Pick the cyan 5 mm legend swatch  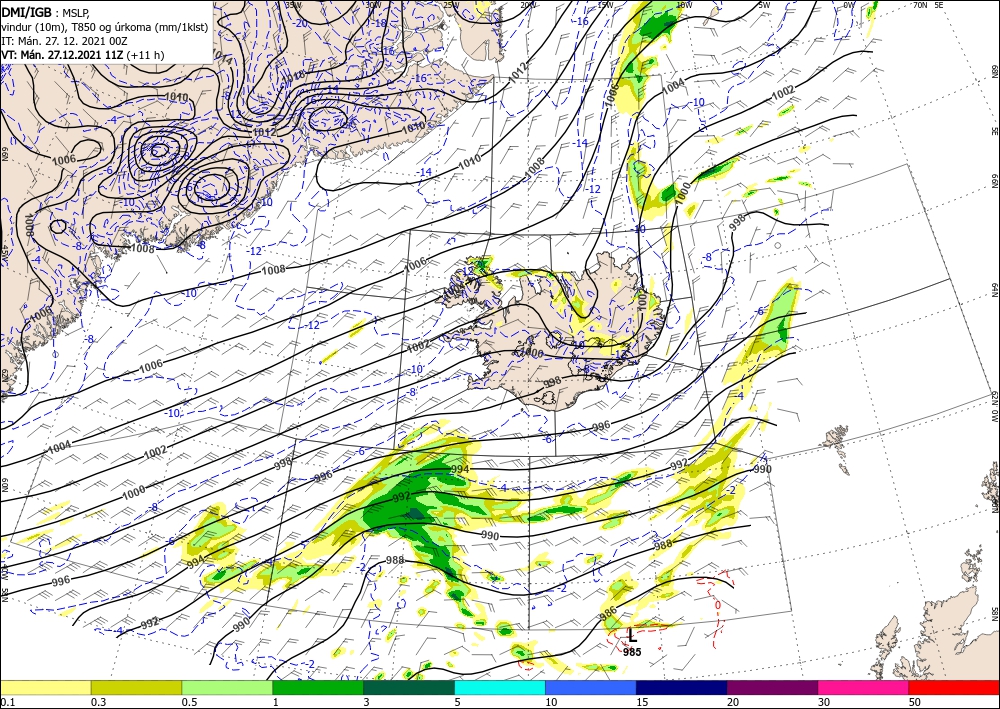coord(500,687)
